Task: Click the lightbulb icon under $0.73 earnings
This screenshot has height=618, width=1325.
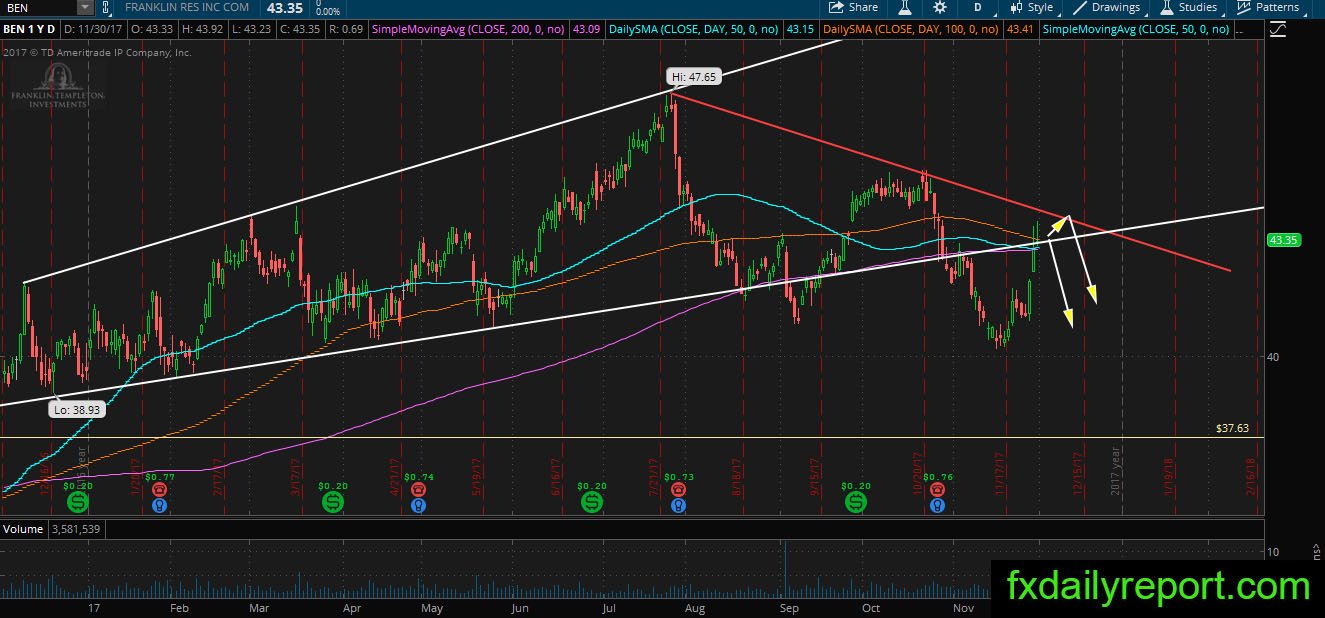Action: [679, 506]
